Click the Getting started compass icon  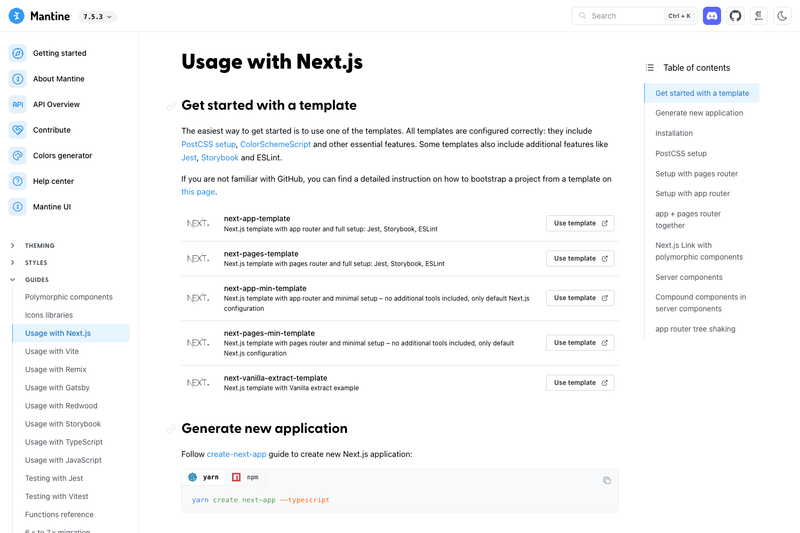tap(18, 53)
